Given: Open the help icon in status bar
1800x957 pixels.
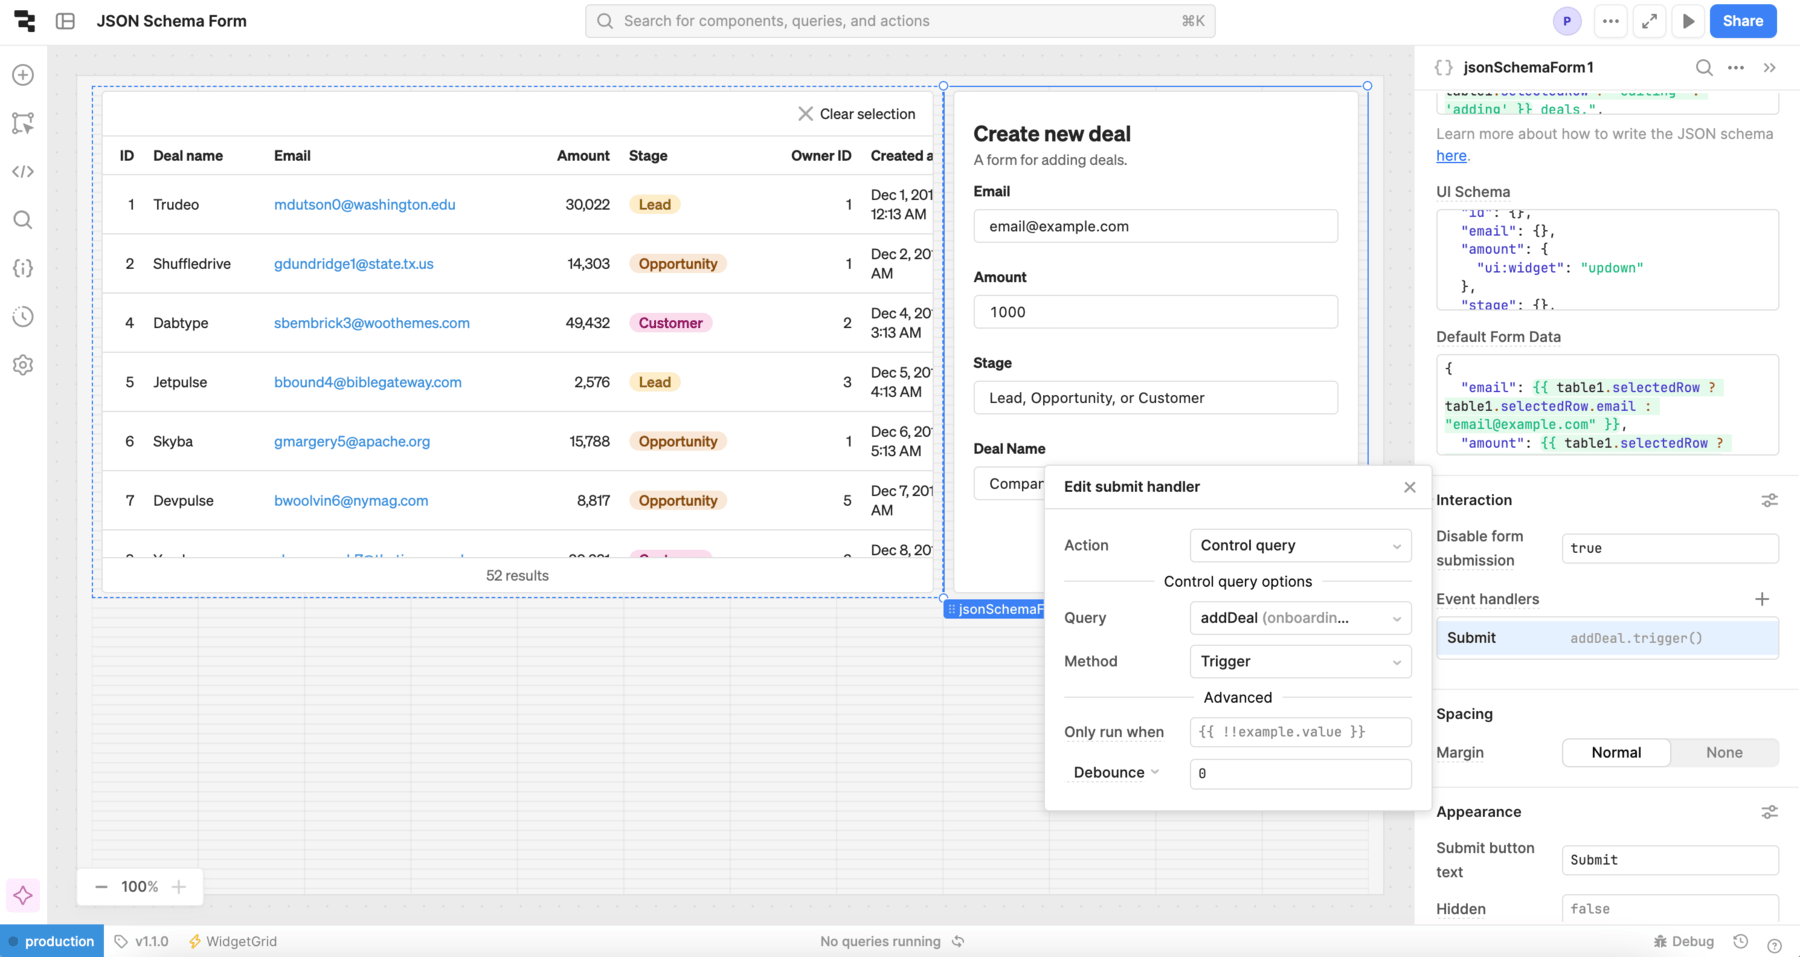Looking at the screenshot, I should (x=1774, y=944).
